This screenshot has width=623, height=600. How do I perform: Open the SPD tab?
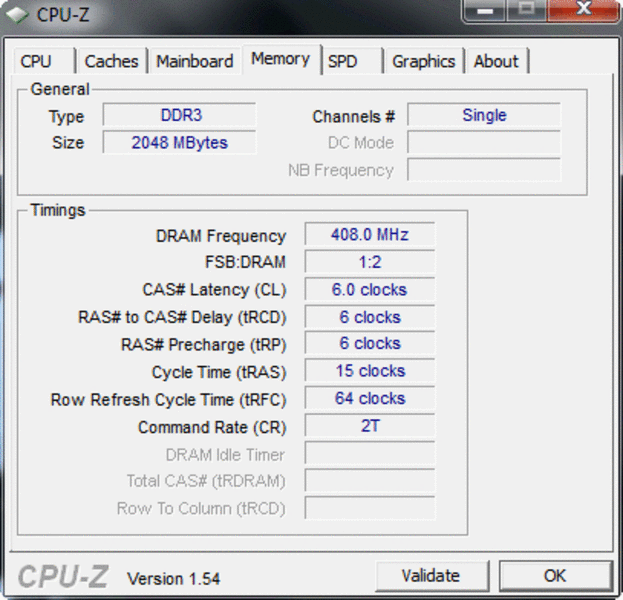pos(351,61)
